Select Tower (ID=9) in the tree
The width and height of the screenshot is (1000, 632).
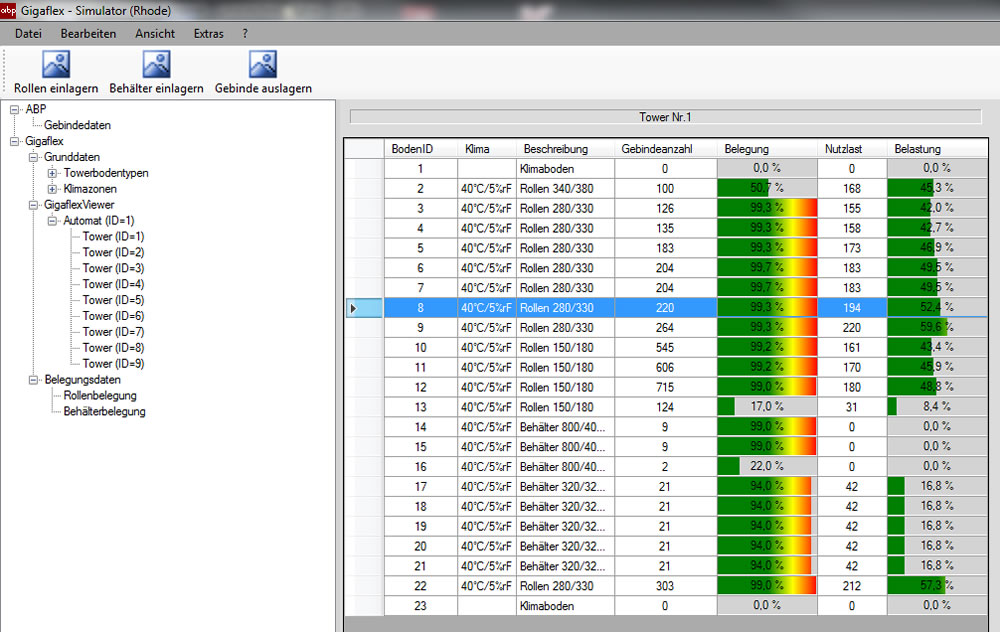114,364
